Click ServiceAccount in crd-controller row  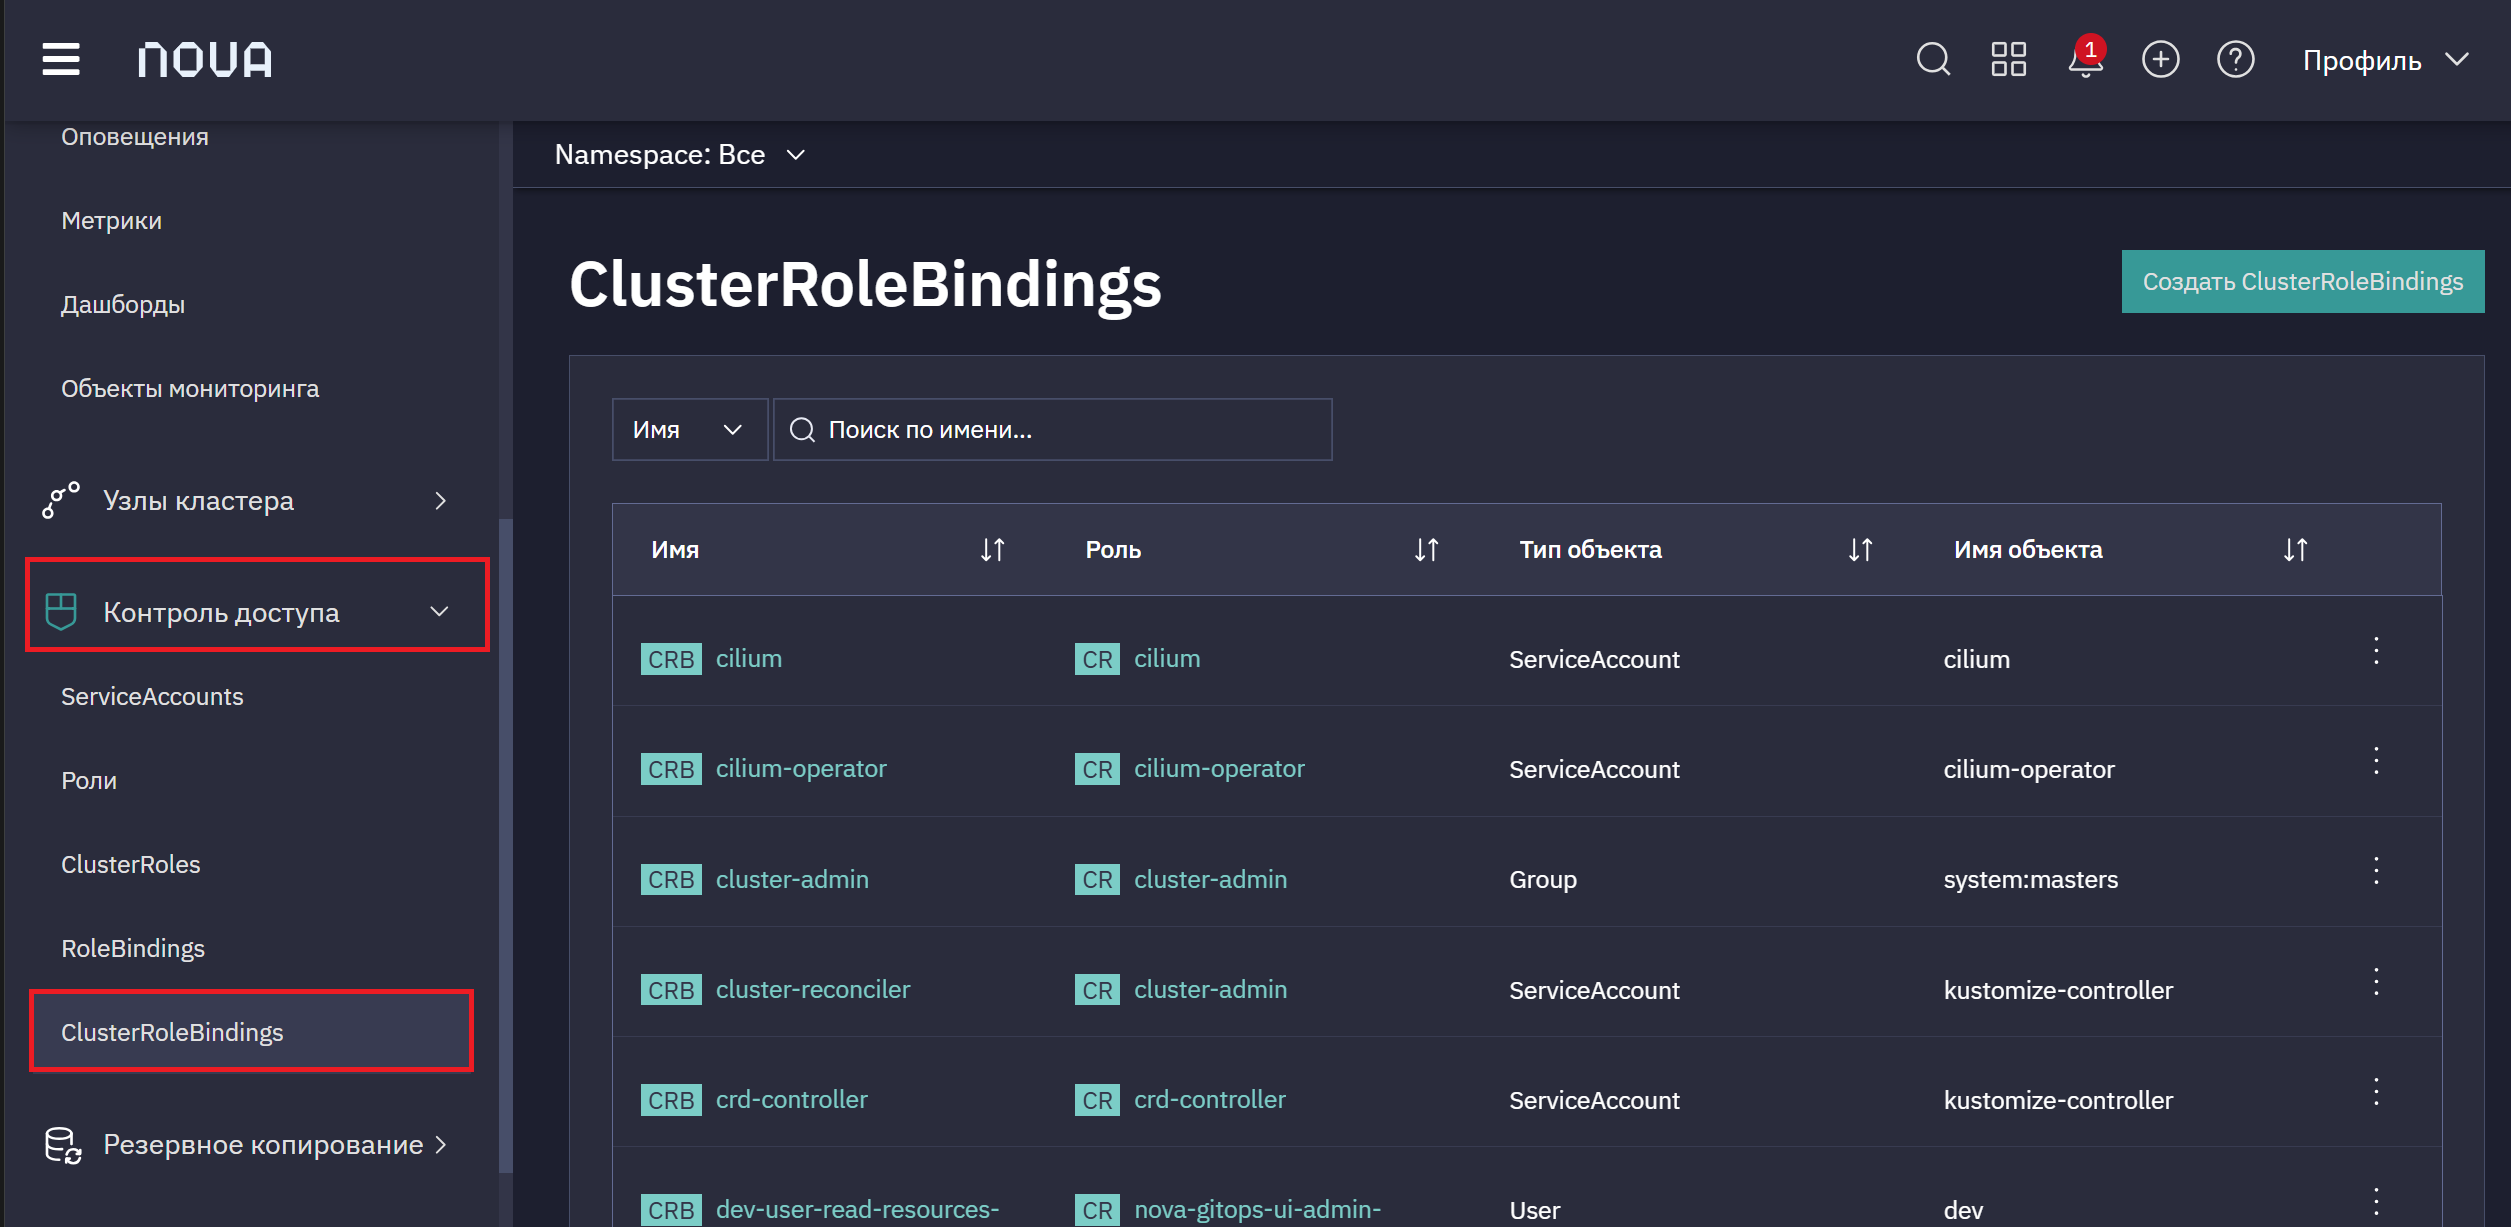pos(1594,1100)
